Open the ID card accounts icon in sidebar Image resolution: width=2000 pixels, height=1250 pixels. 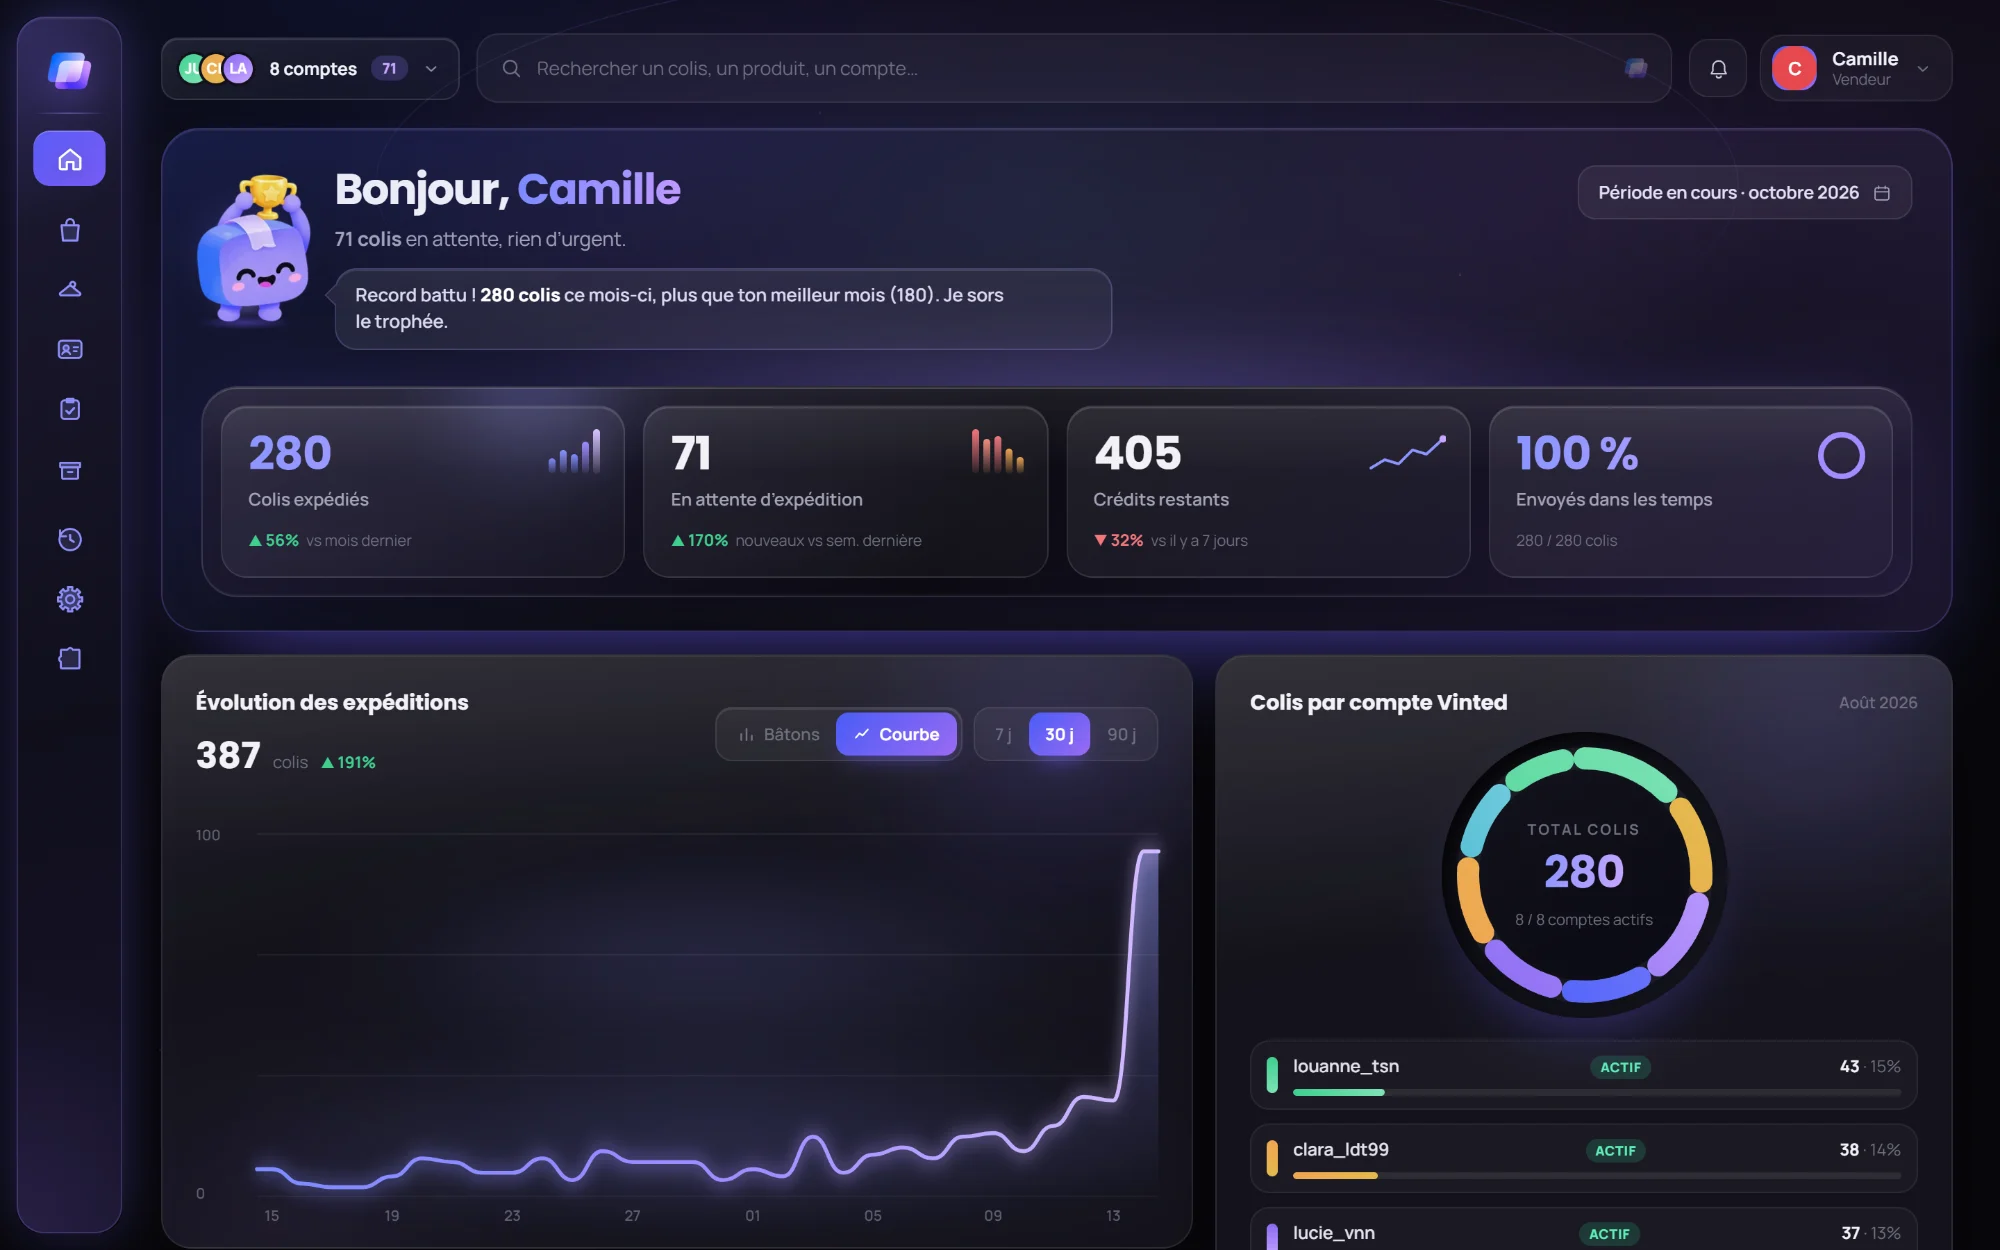(x=69, y=349)
